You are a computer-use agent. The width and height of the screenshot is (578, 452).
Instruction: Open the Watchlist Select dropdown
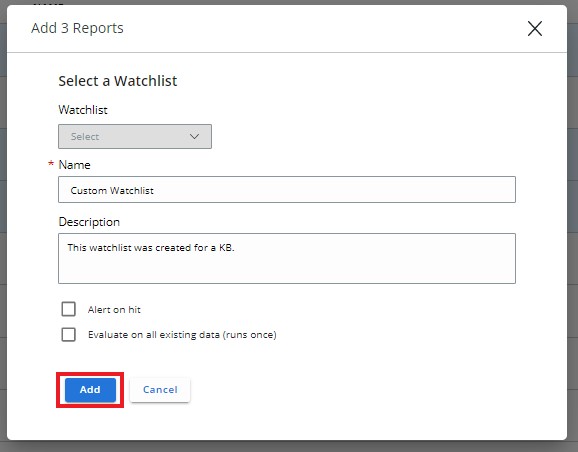point(135,136)
